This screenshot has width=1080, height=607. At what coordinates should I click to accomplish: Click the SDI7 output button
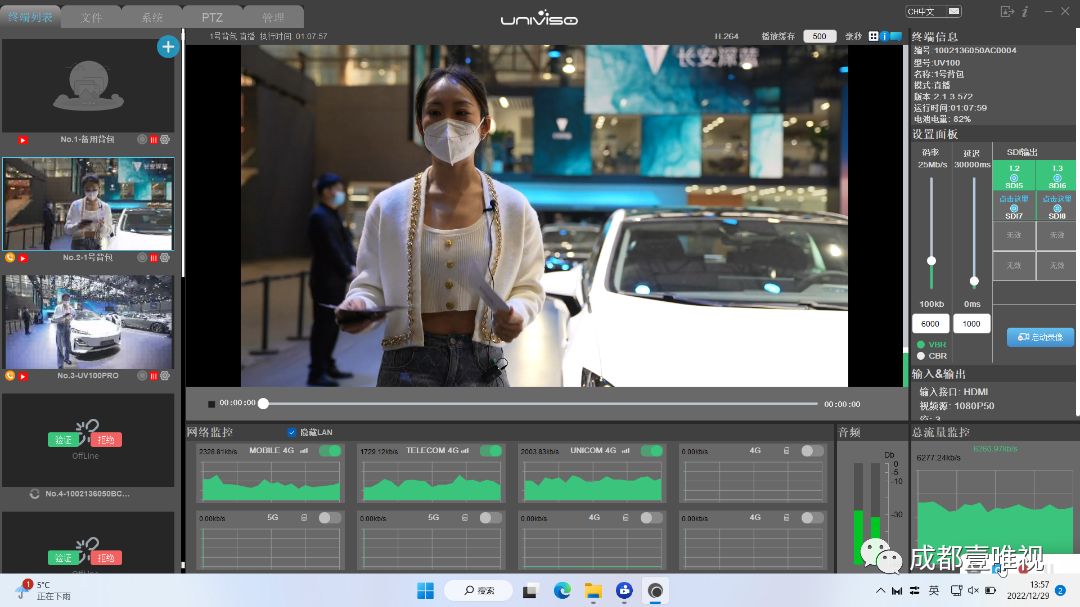(1014, 207)
